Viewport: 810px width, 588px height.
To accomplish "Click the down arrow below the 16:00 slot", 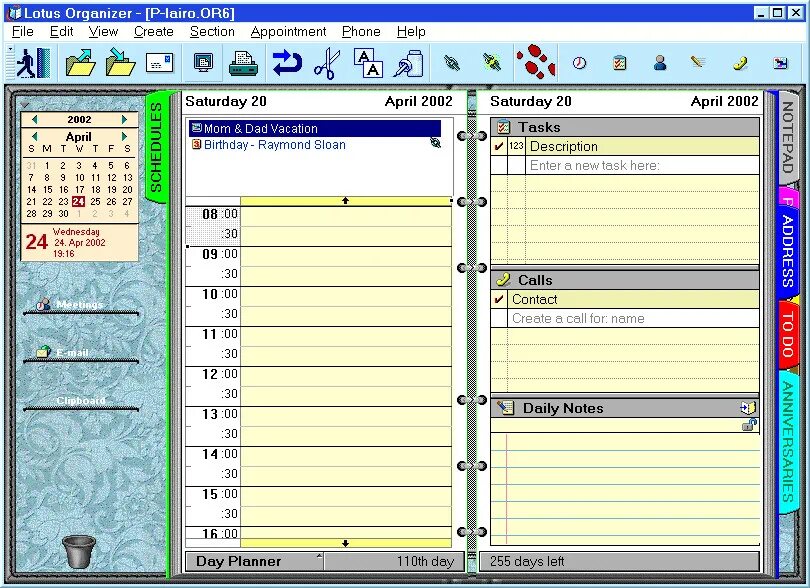I will point(346,543).
